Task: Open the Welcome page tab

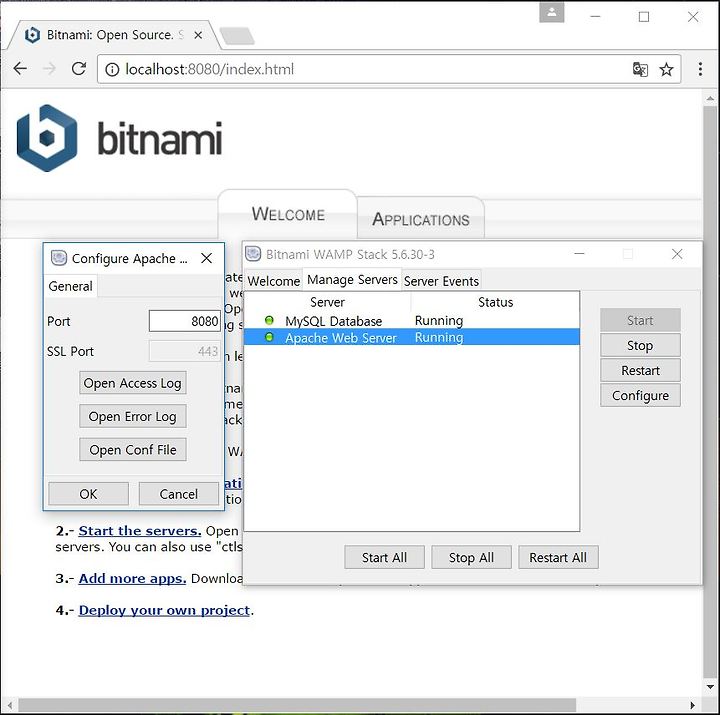Action: click(x=288, y=214)
